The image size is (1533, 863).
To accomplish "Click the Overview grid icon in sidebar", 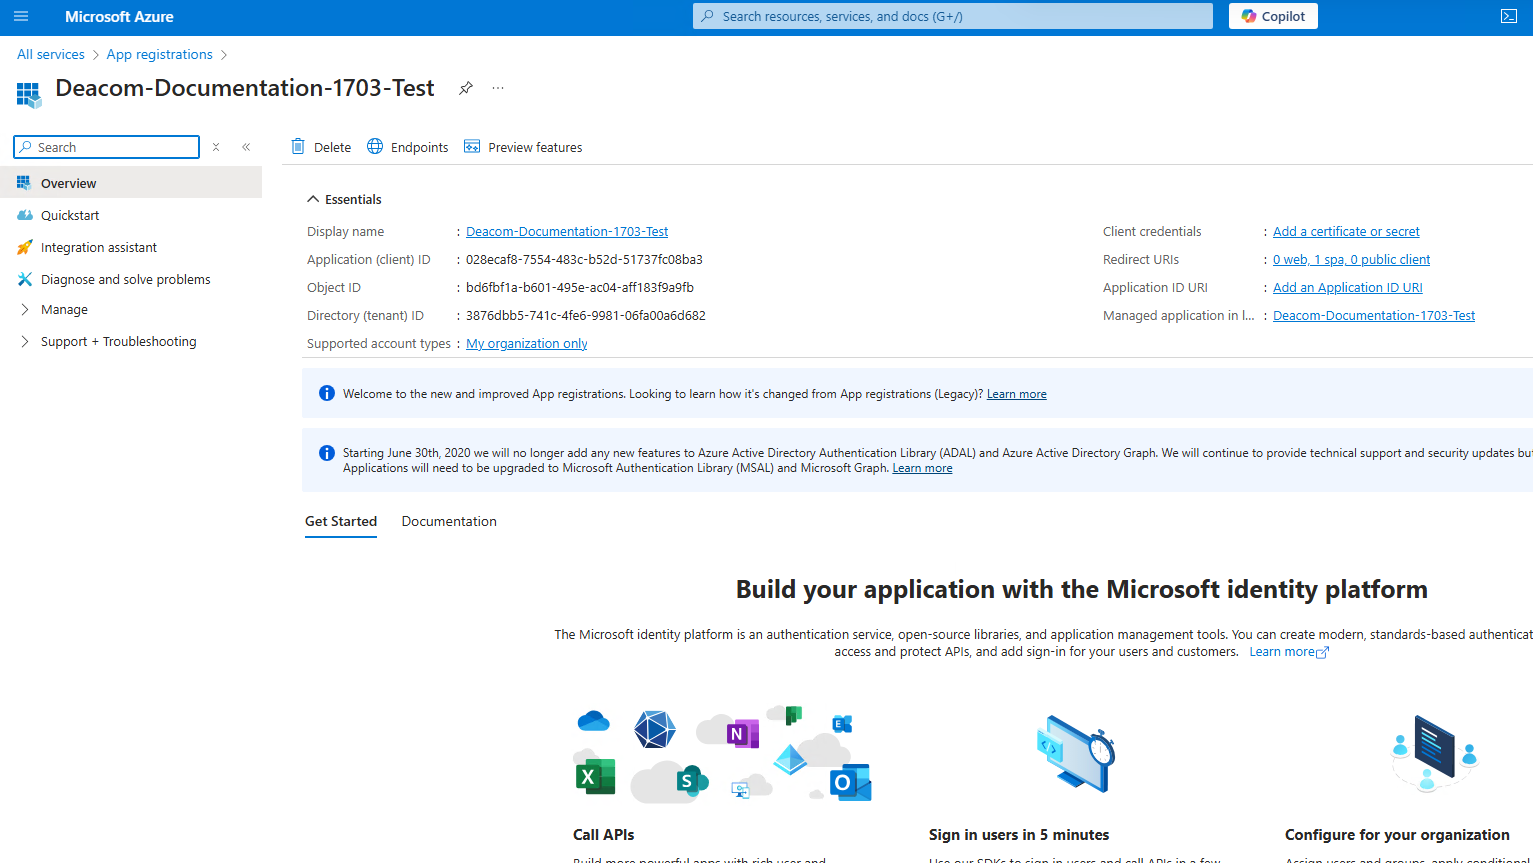I will (24, 183).
